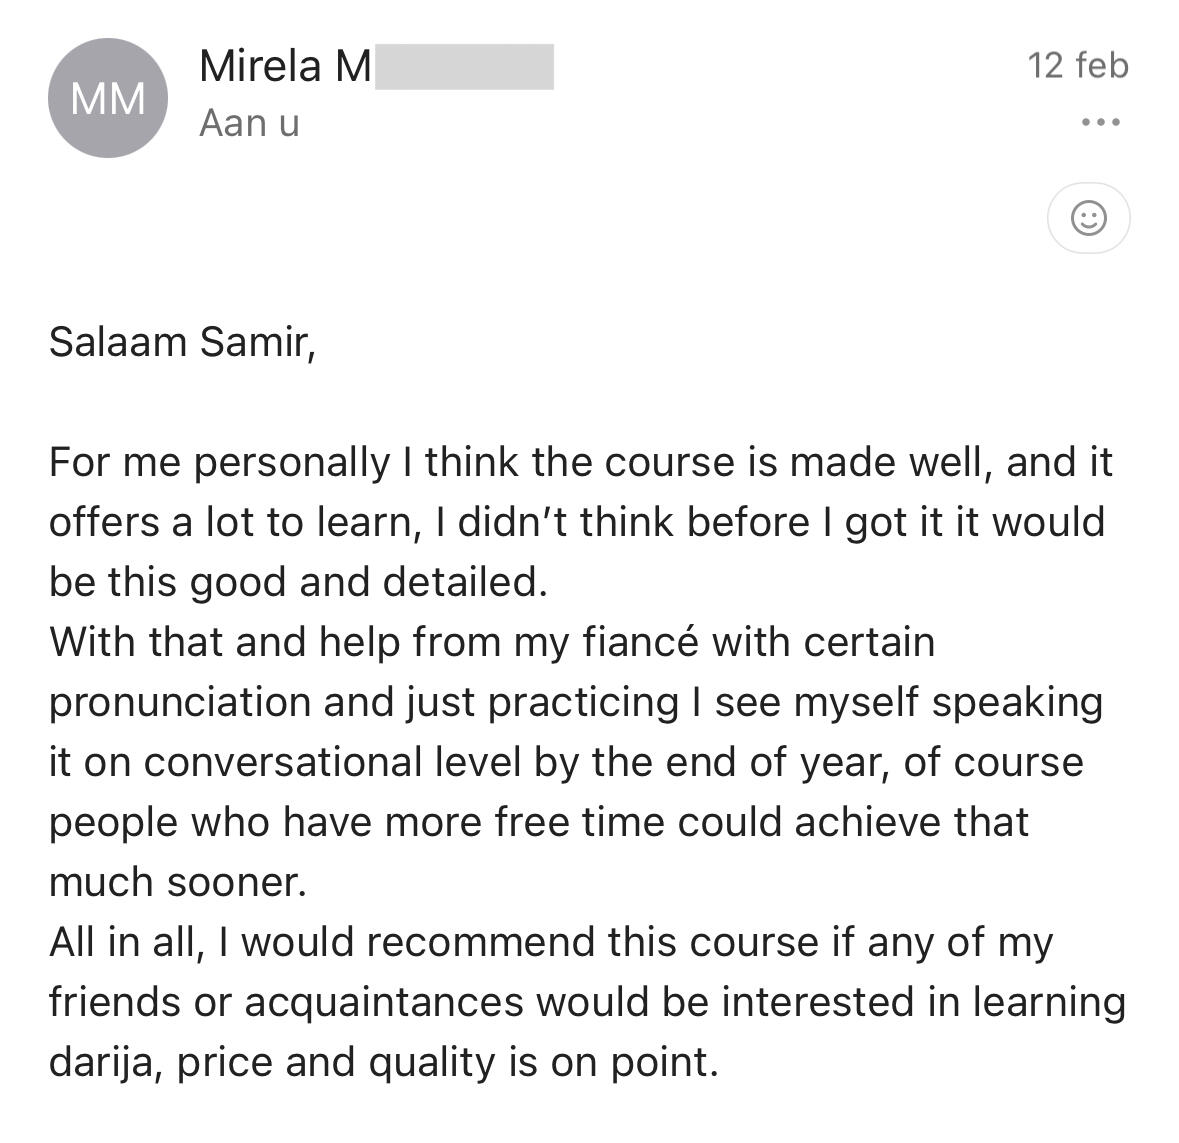Open the three-dot more options menu
Viewport: 1179px width, 1143px height.
1100,123
